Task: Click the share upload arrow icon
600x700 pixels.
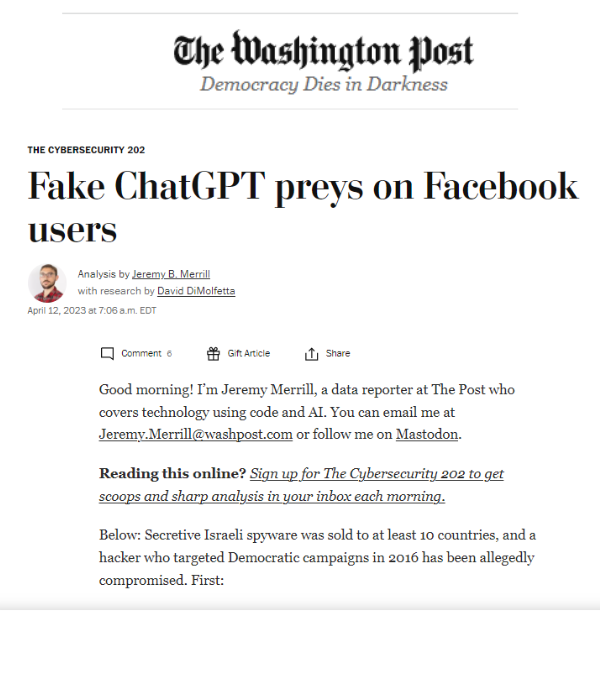Action: point(312,354)
